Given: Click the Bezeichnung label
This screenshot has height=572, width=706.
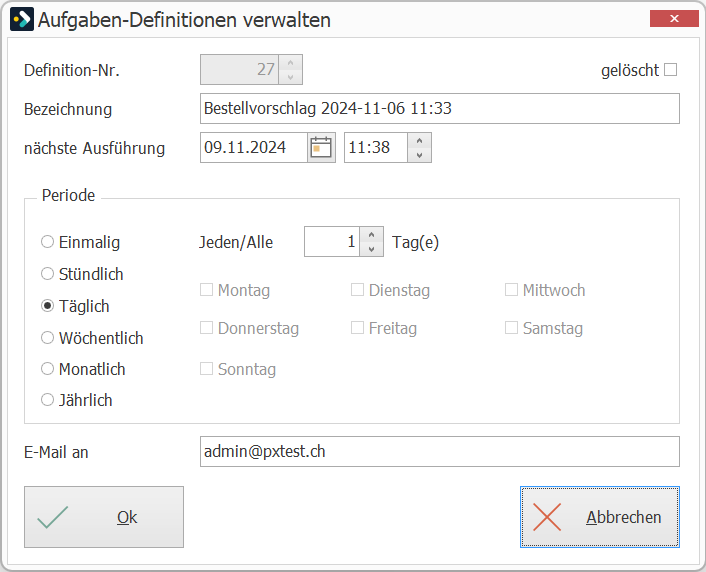Looking at the screenshot, I should click(x=68, y=109).
